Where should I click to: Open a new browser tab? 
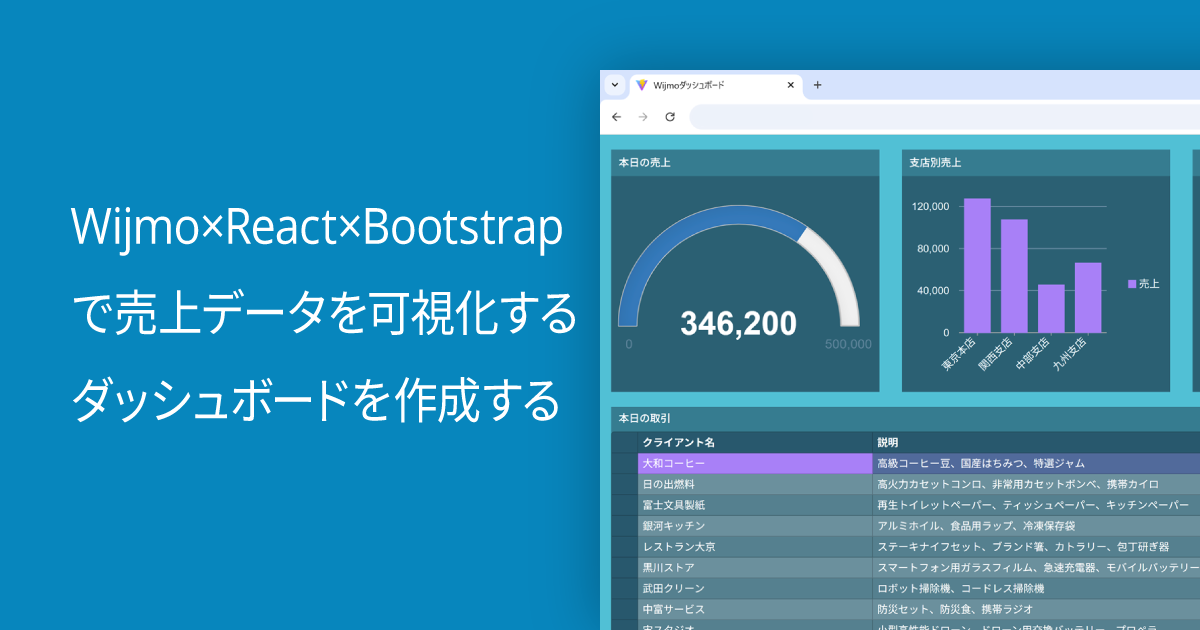(x=817, y=85)
